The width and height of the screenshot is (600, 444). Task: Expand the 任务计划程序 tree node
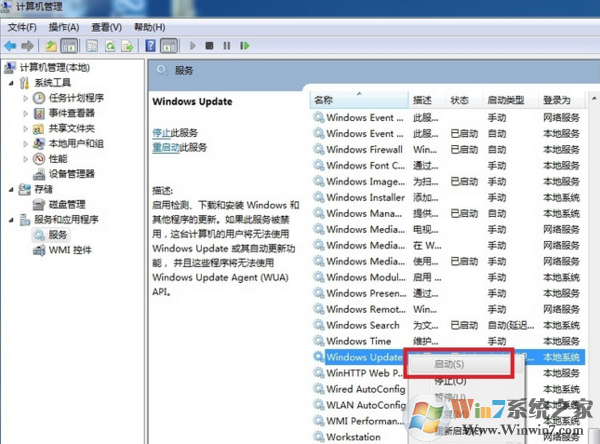click(24, 98)
